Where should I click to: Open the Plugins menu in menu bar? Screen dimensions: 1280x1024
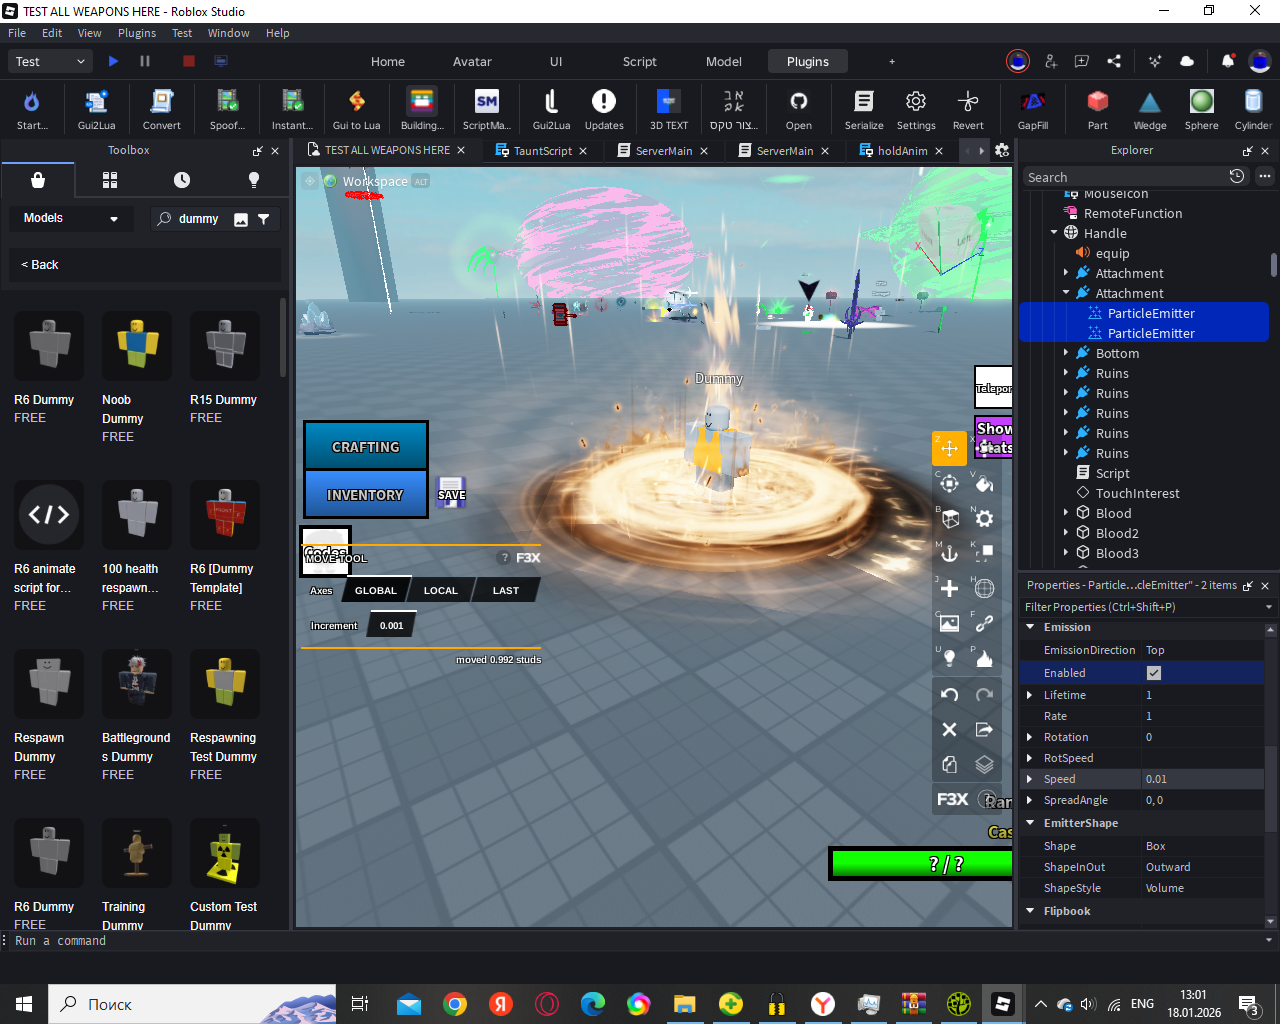click(x=137, y=33)
